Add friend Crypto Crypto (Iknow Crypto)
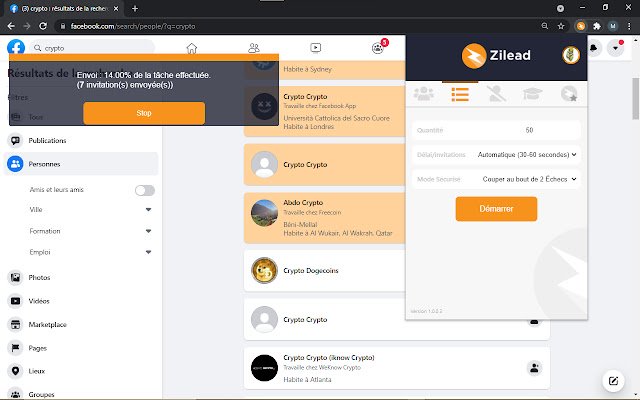 tap(534, 368)
